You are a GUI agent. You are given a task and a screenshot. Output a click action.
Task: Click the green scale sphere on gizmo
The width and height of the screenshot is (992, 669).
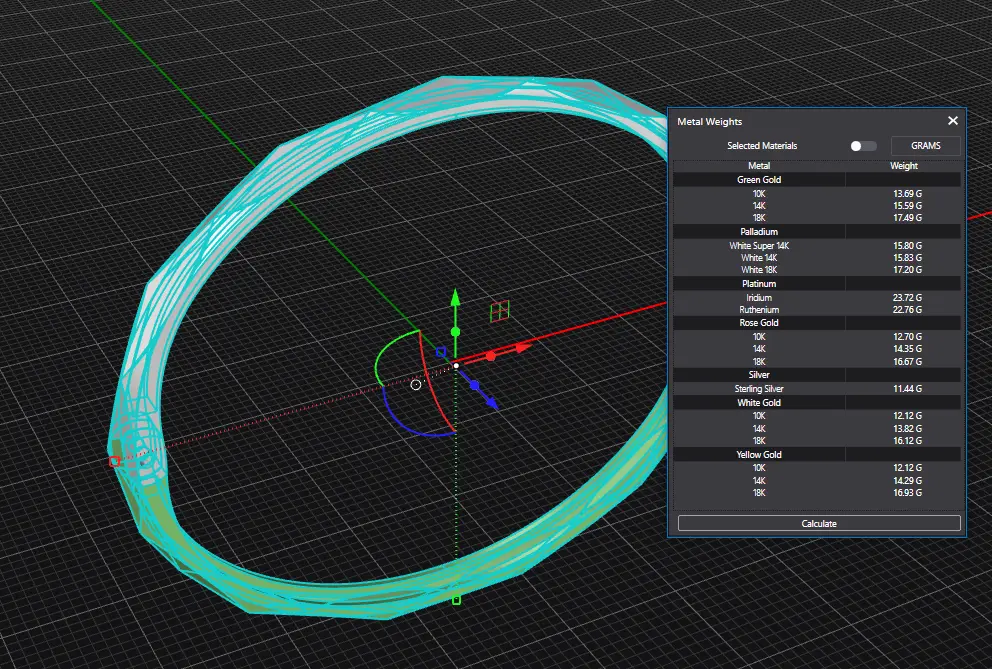[x=456, y=332]
